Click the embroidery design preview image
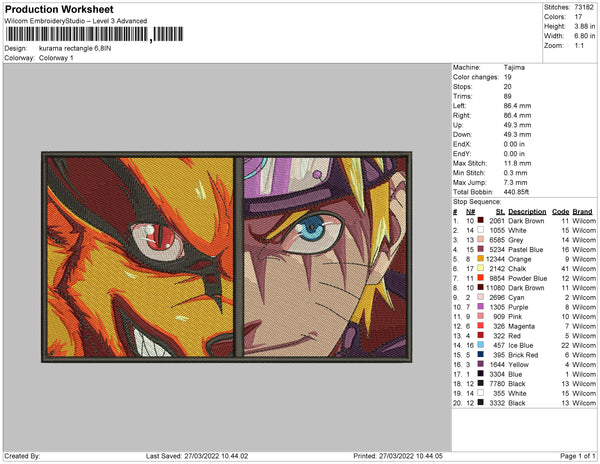 pos(227,257)
